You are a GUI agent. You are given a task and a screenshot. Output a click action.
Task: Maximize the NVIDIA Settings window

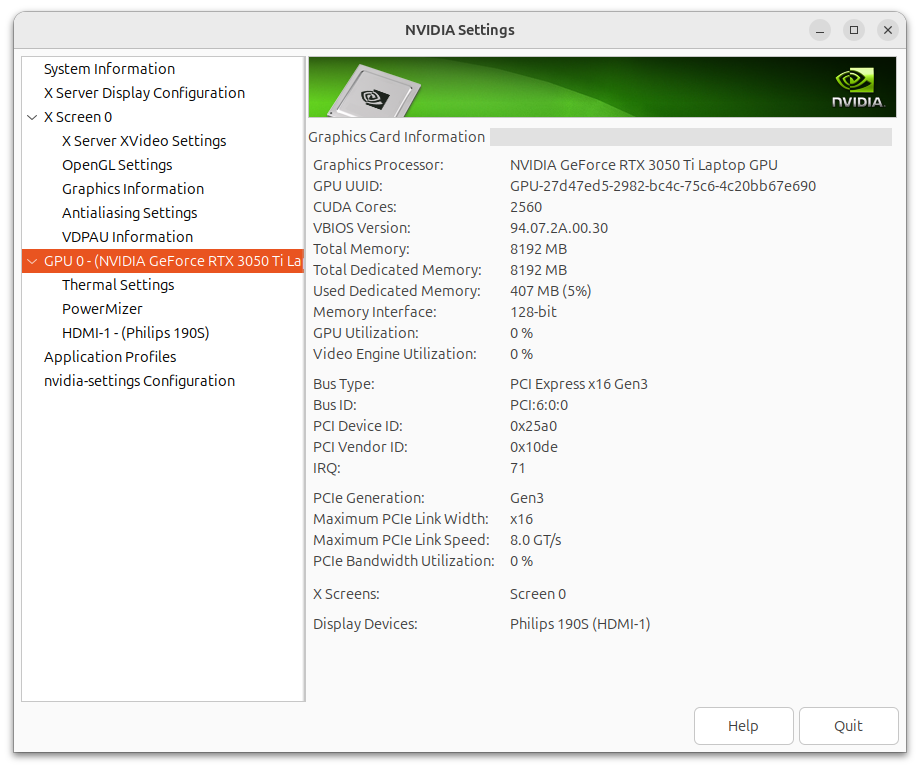(x=853, y=30)
